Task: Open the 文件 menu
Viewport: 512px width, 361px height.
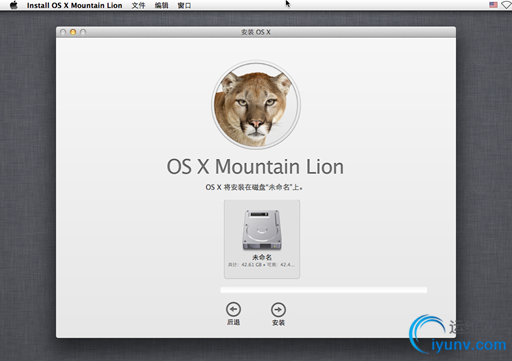Action: (138, 5)
